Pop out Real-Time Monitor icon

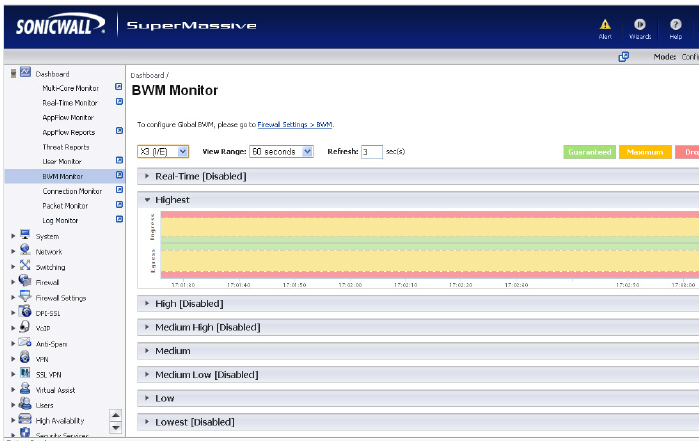119,102
